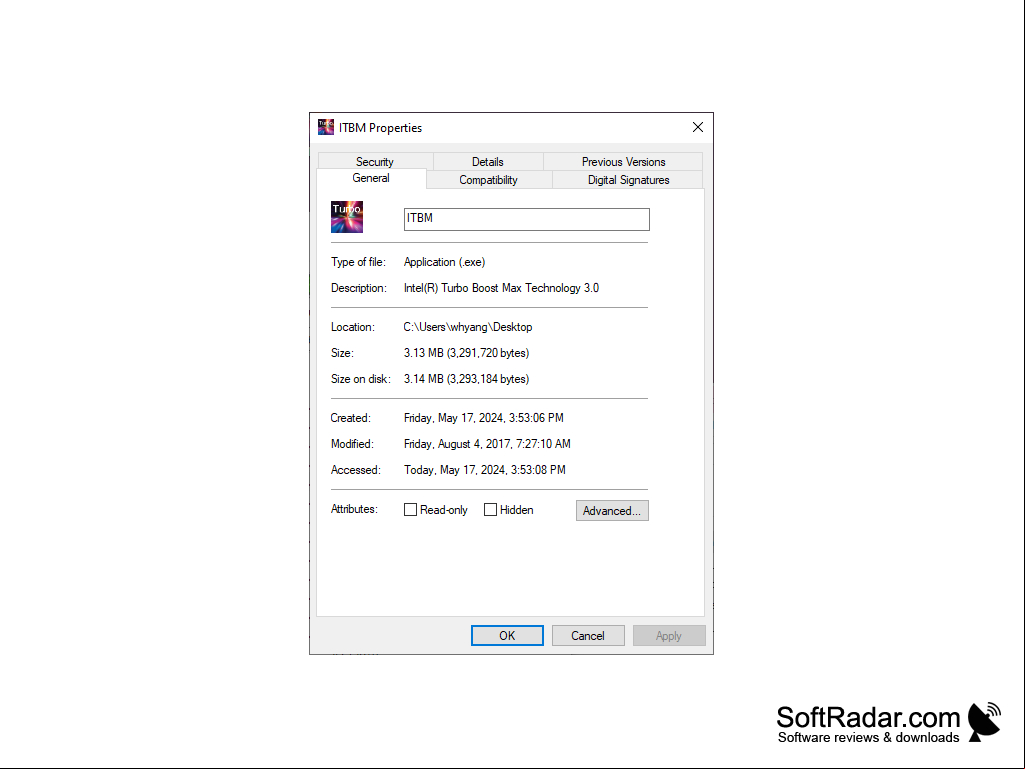This screenshot has height=769, width=1025.
Task: Click accessed value 'Today, May 17, 2024, 3:53:08 PM'
Action: coord(485,470)
